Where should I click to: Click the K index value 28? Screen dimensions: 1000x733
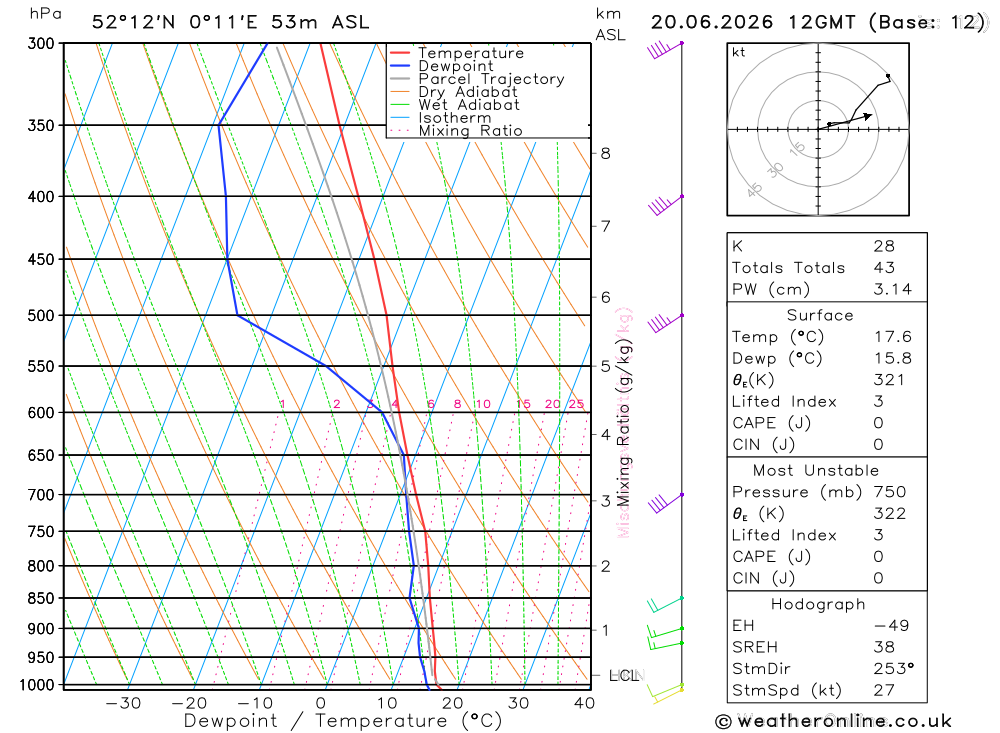pyautogui.click(x=884, y=246)
